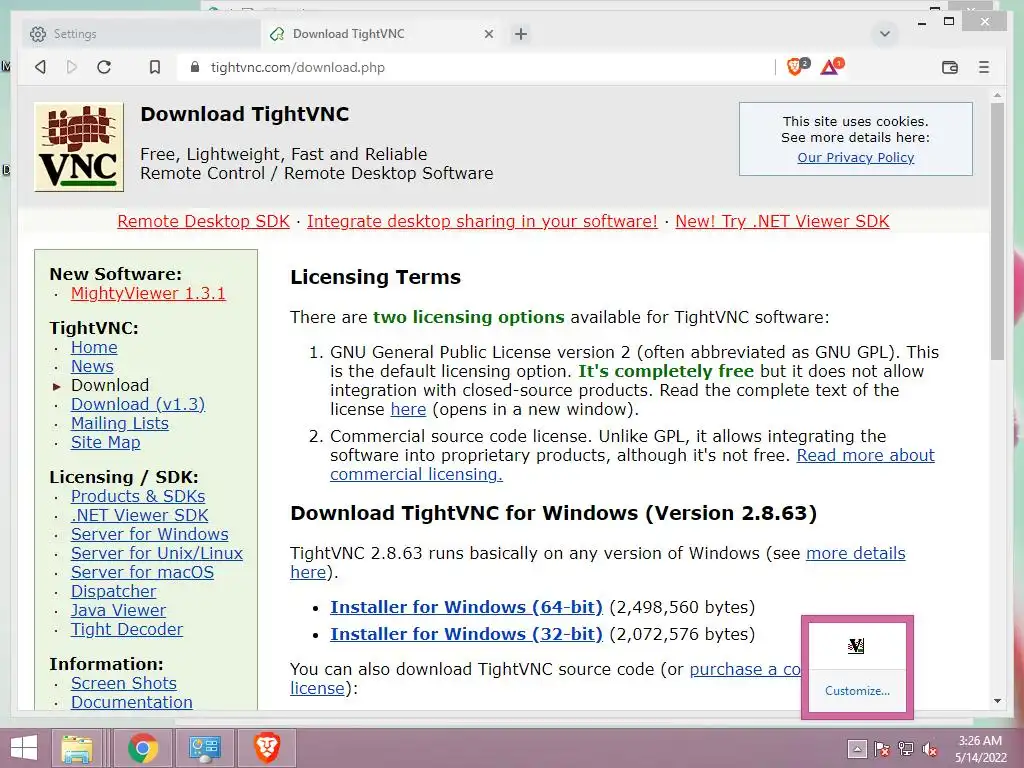Open Control Panel taskbar icon
The height and width of the screenshot is (768, 1024).
(205, 748)
